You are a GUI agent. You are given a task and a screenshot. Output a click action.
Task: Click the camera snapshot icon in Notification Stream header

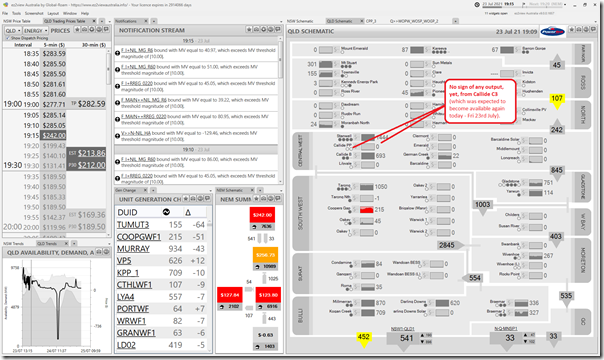(256, 30)
